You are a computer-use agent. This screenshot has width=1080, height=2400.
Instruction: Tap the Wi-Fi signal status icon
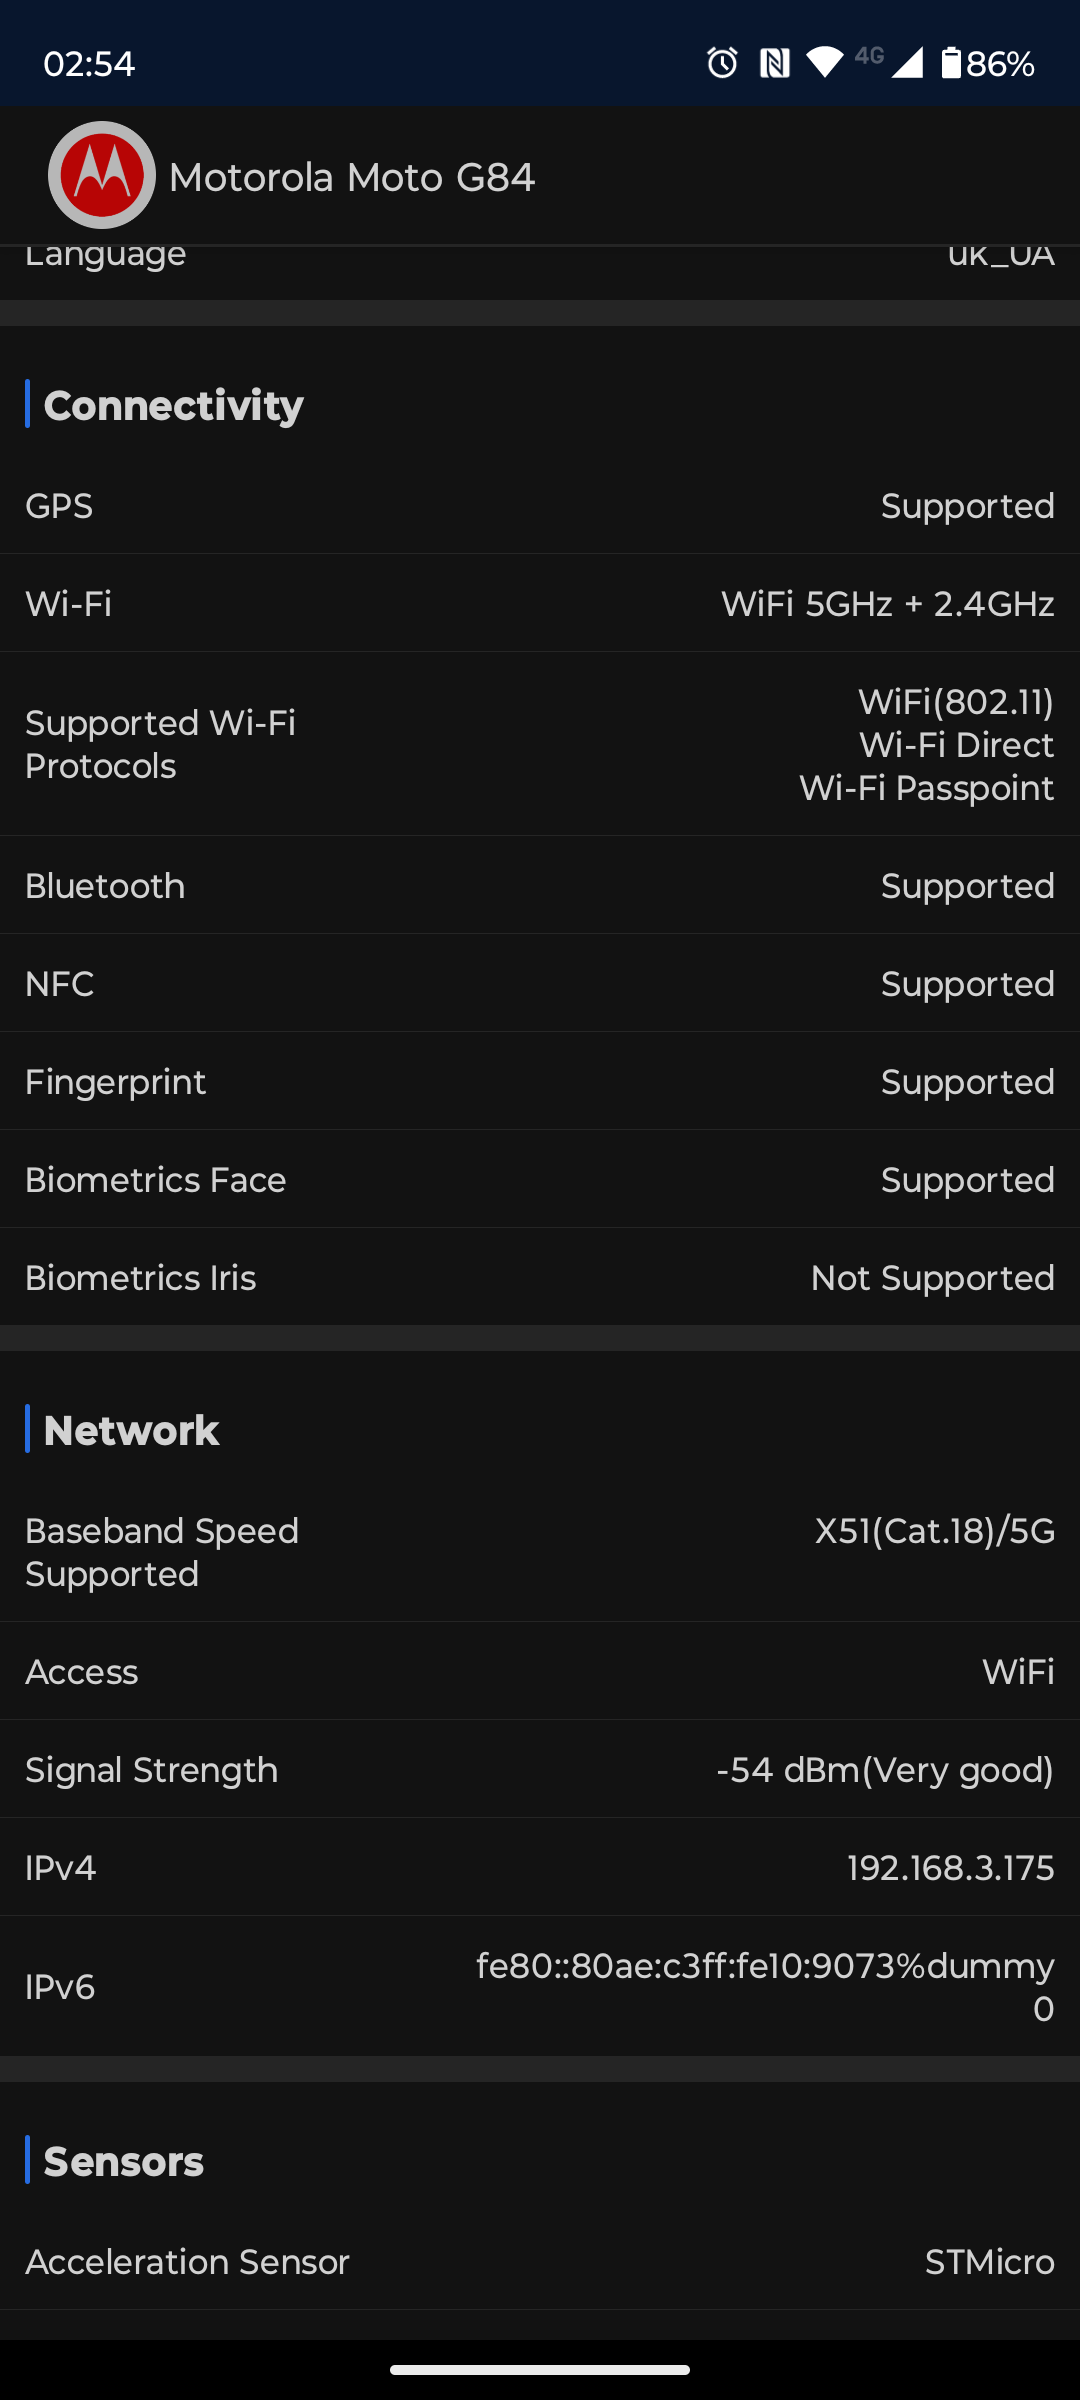coord(825,63)
